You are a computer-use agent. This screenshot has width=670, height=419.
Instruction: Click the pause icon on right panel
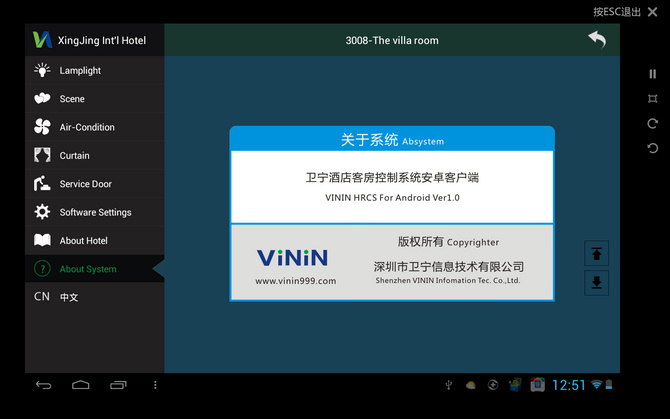pyautogui.click(x=652, y=74)
